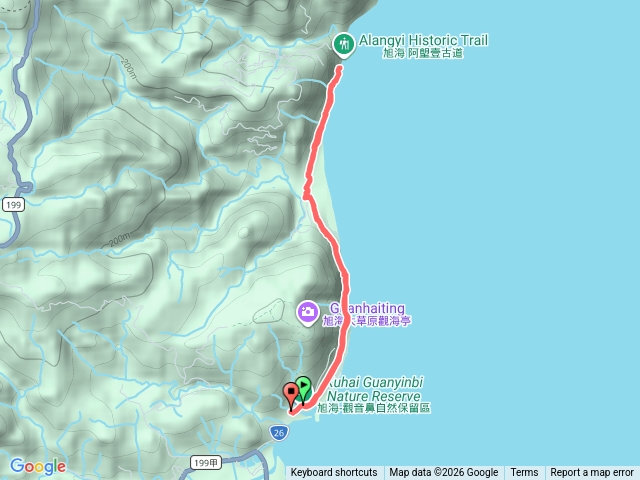Open the Terms link
This screenshot has width=640, height=480.
point(524,472)
